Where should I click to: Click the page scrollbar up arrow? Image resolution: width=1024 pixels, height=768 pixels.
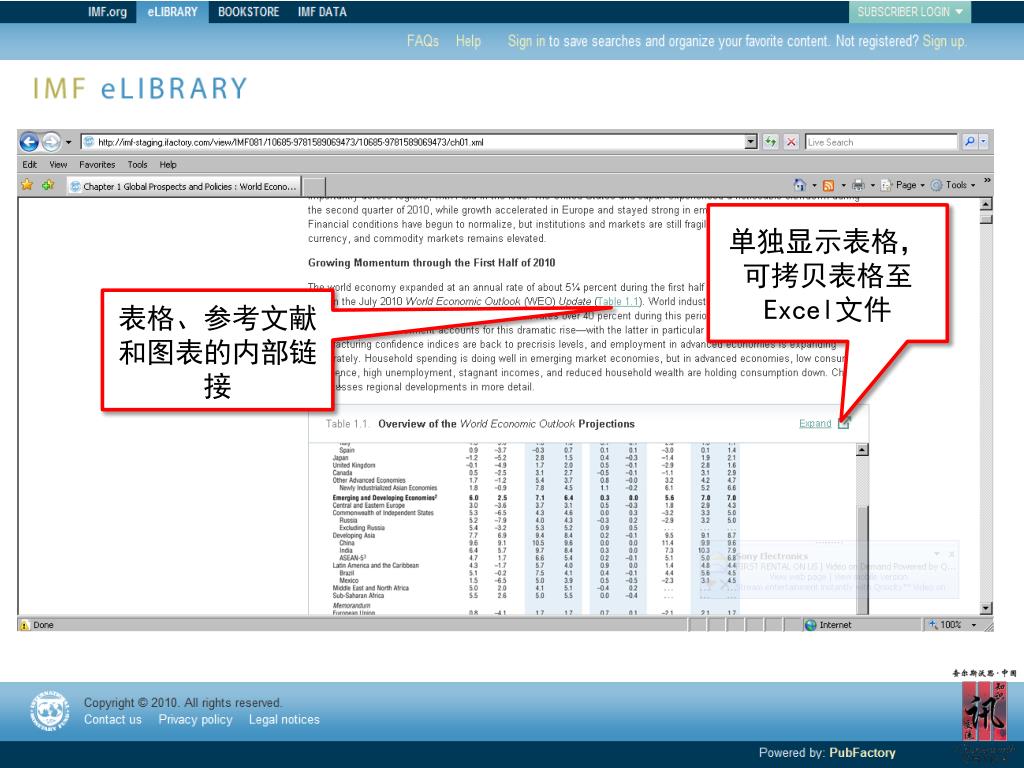(x=986, y=204)
